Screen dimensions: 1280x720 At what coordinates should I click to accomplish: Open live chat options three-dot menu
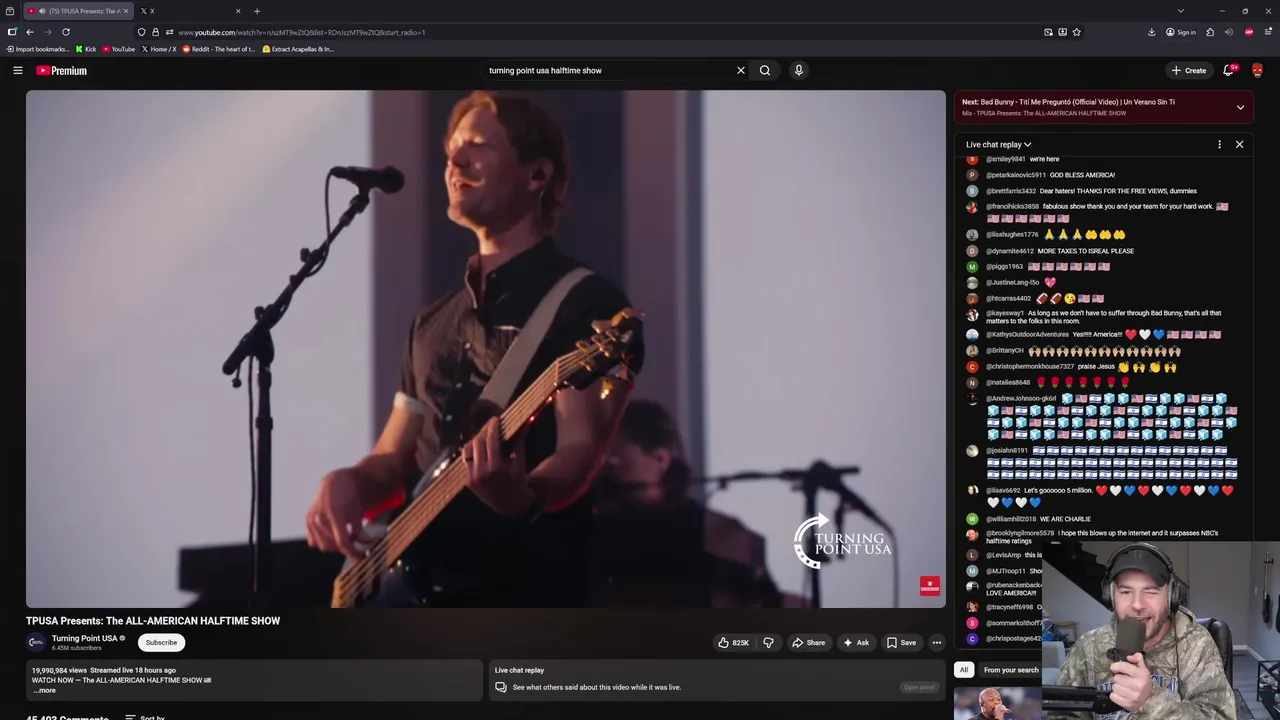coord(1219,144)
